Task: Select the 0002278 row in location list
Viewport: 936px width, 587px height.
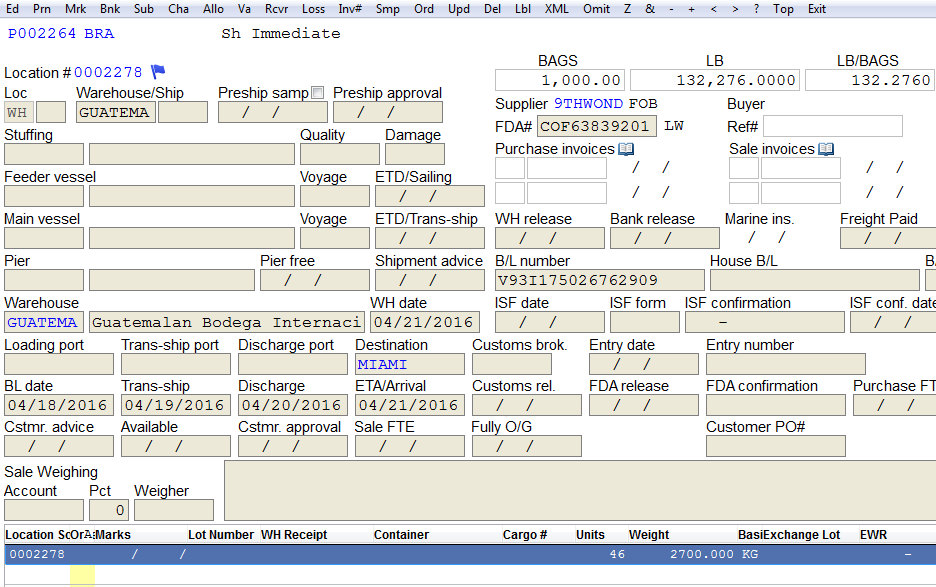Action: [470, 554]
